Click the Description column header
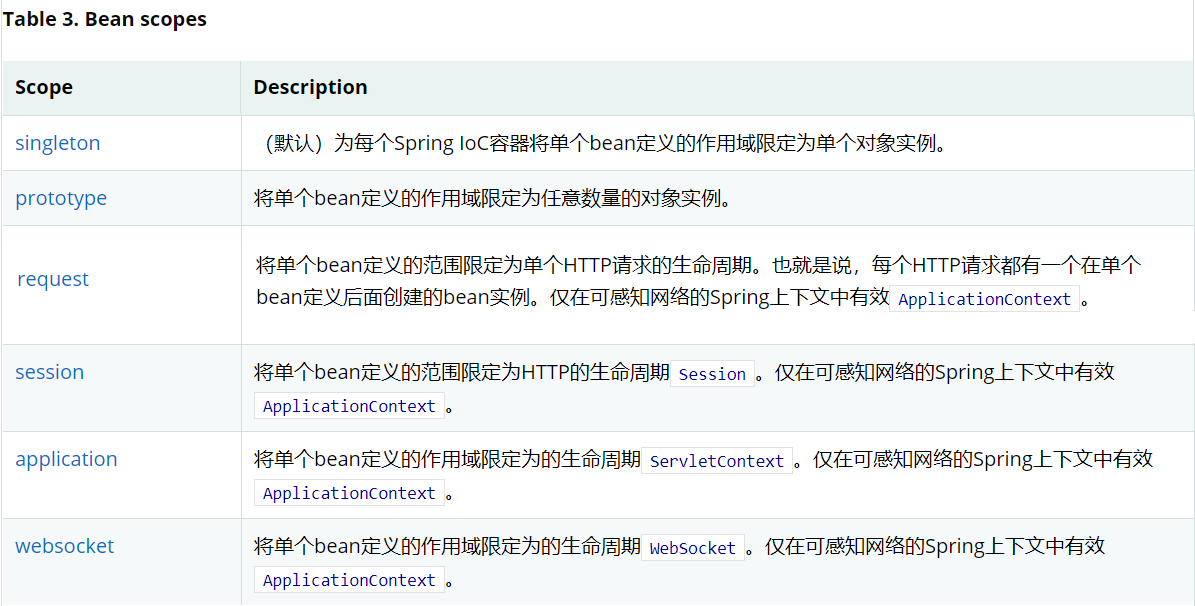Image resolution: width=1195 pixels, height=606 pixels. tap(310, 87)
